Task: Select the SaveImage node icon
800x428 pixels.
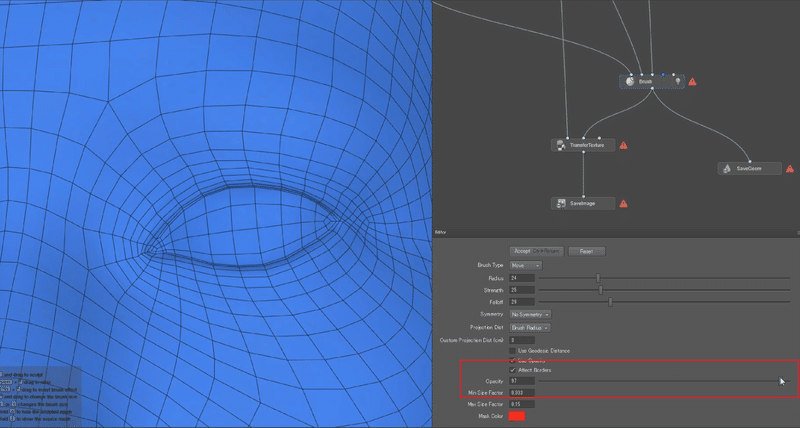Action: 561,204
